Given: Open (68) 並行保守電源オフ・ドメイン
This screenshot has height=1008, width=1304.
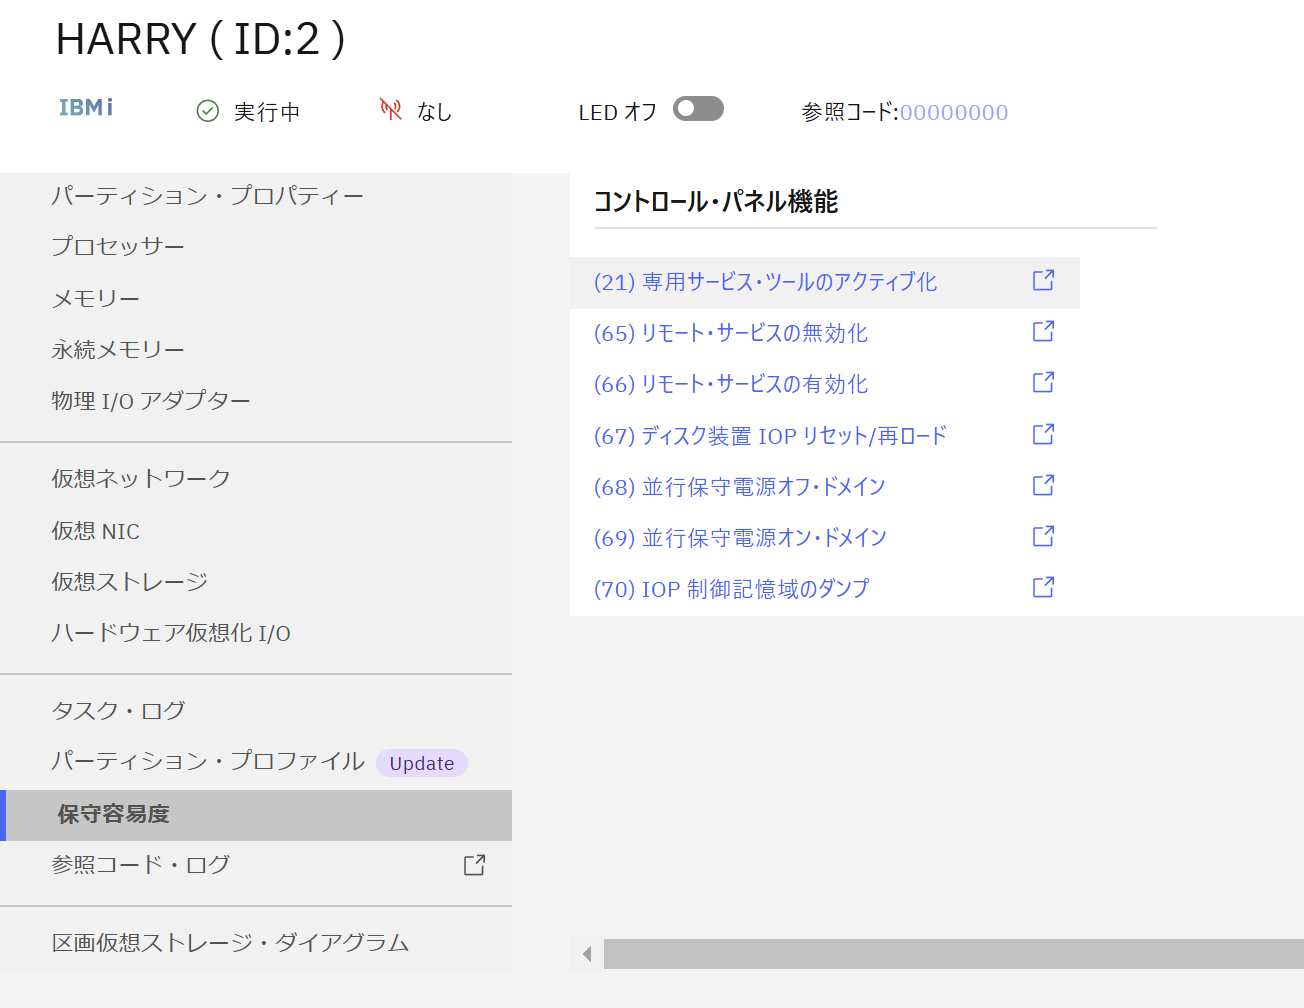Looking at the screenshot, I should click(740, 487).
